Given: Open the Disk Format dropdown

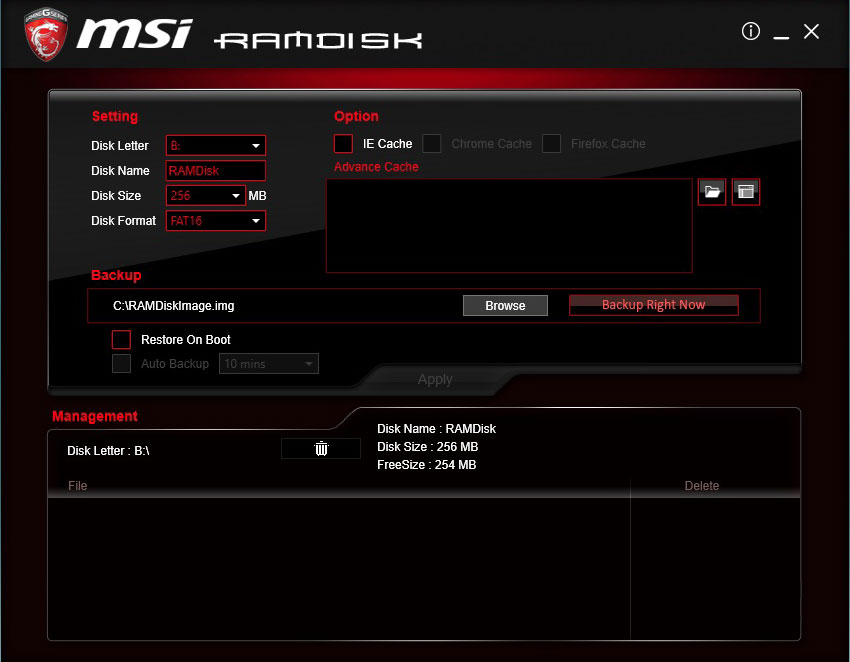Looking at the screenshot, I should click(216, 221).
